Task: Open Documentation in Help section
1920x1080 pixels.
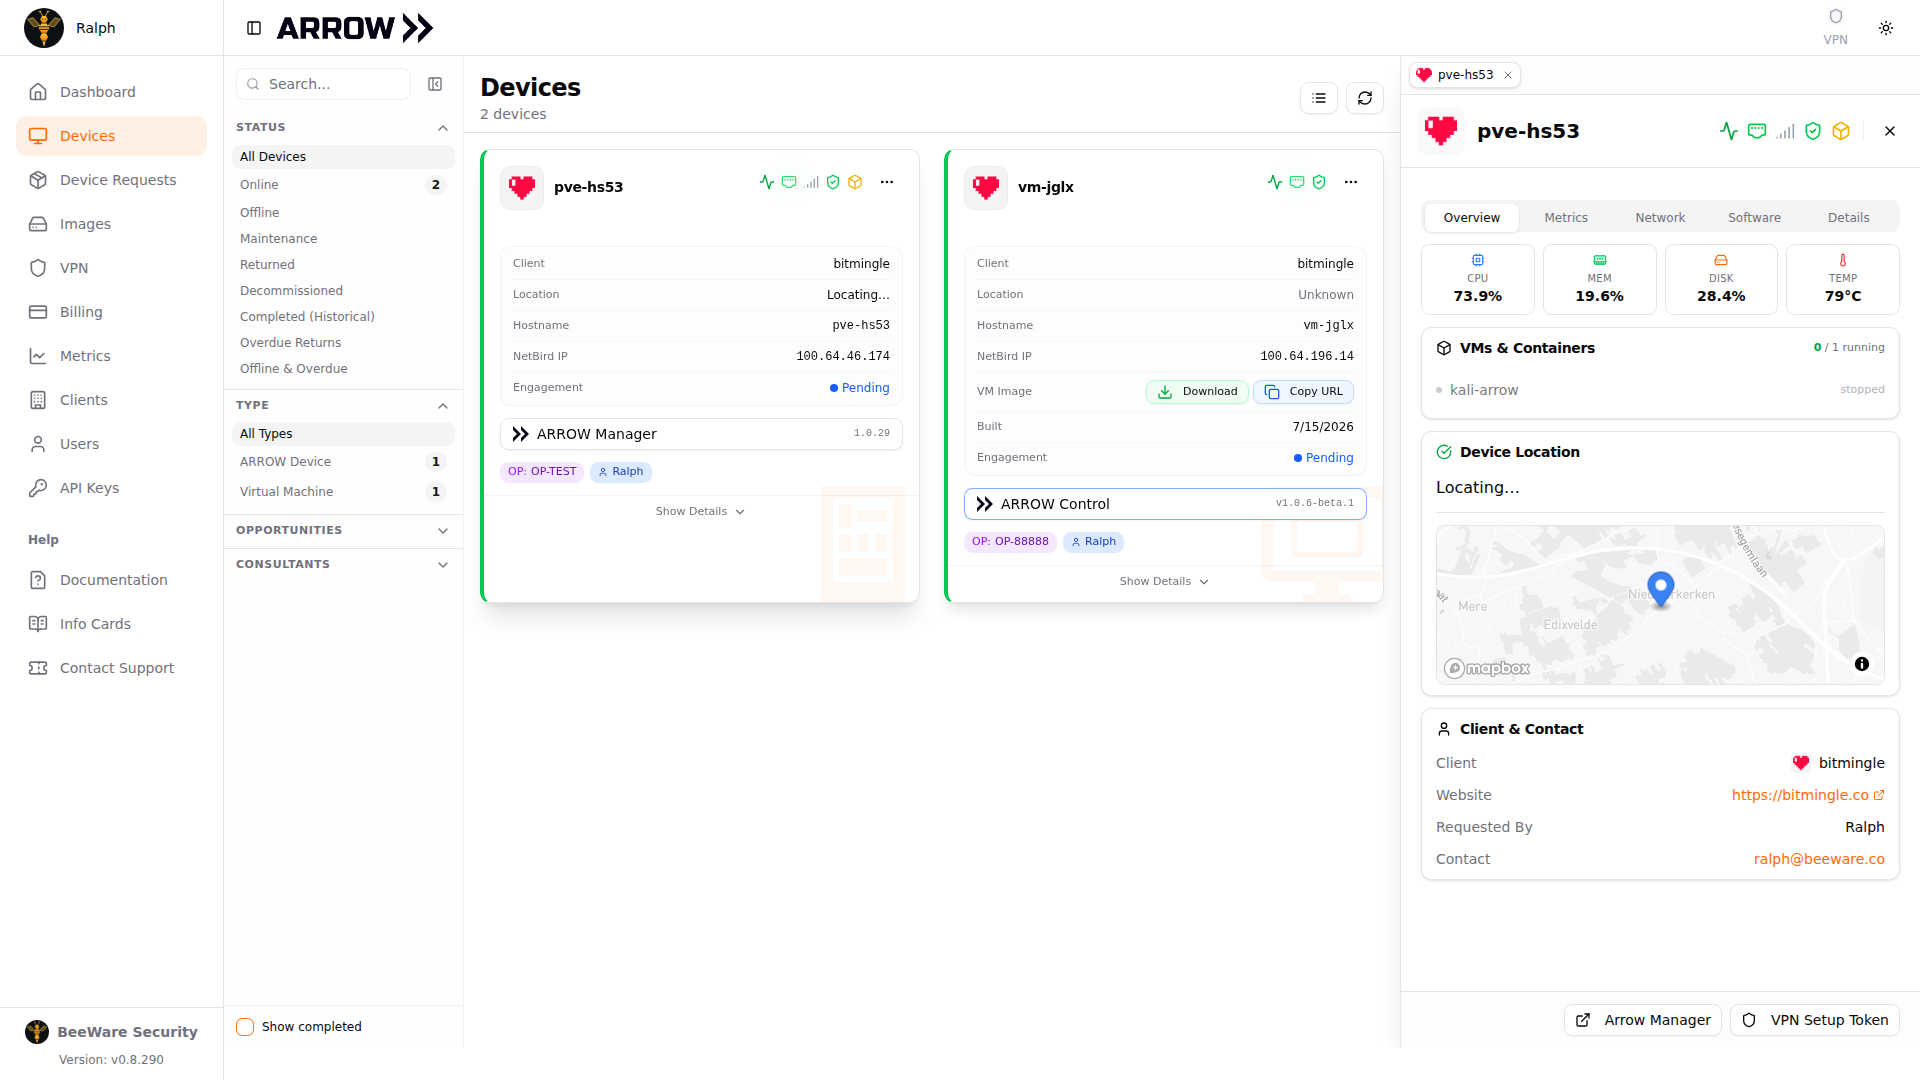Action: point(112,580)
